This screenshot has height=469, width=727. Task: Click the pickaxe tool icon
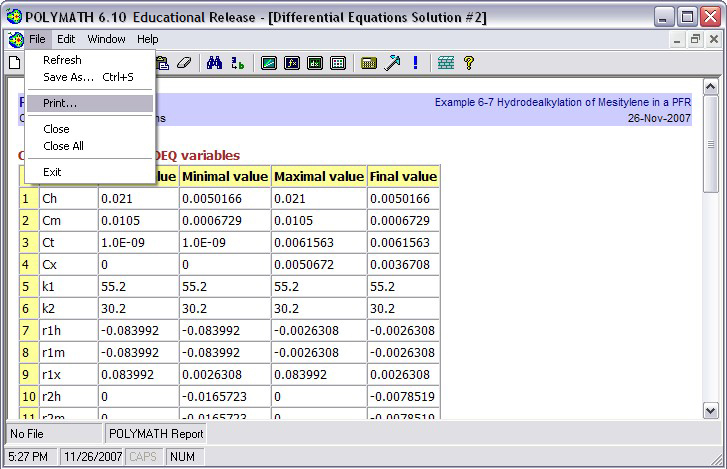tap(392, 62)
